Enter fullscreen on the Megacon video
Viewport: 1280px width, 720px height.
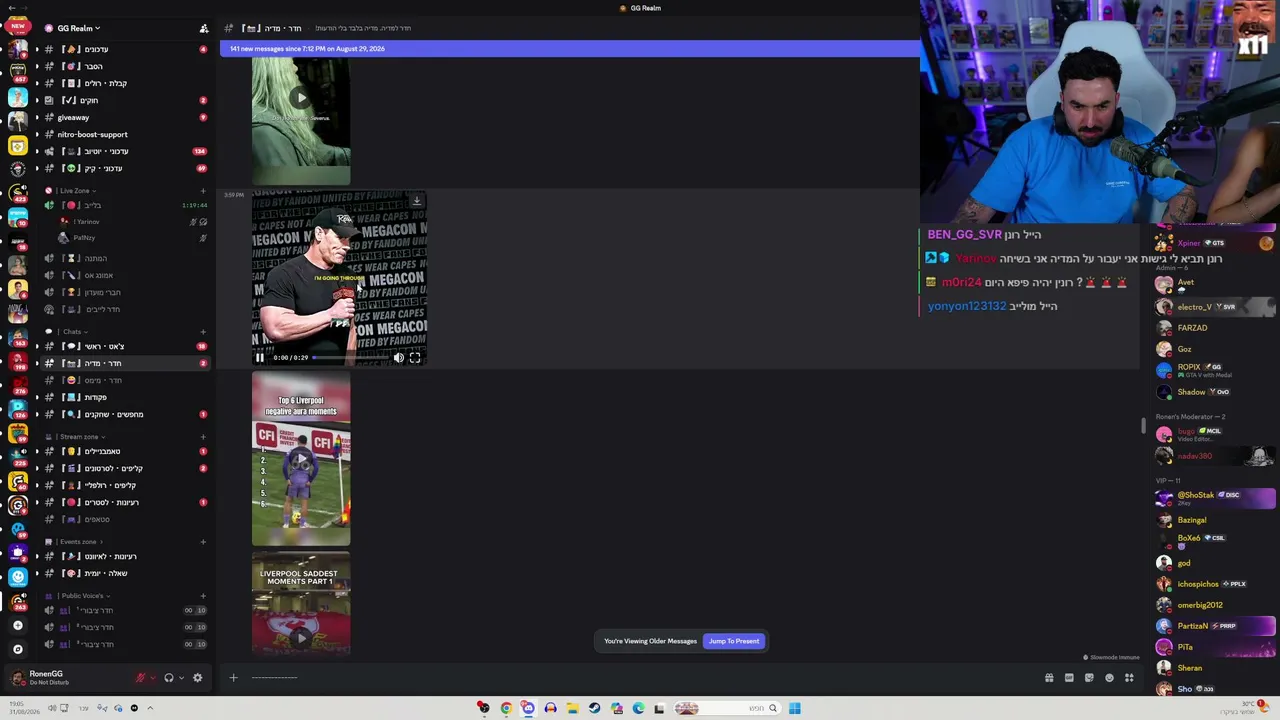[415, 357]
